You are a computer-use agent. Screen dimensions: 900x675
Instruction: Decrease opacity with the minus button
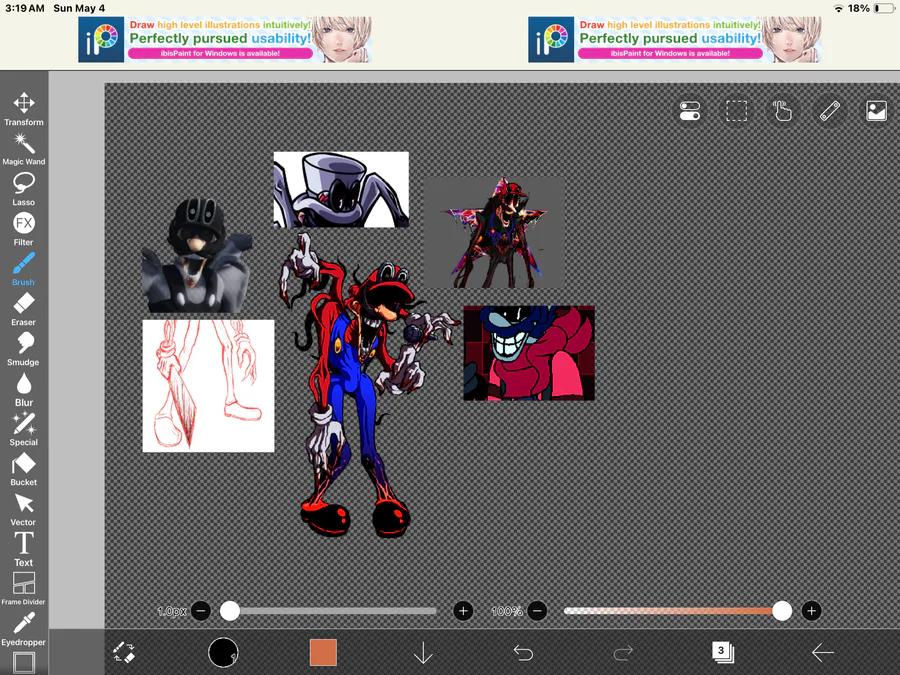[x=537, y=611]
